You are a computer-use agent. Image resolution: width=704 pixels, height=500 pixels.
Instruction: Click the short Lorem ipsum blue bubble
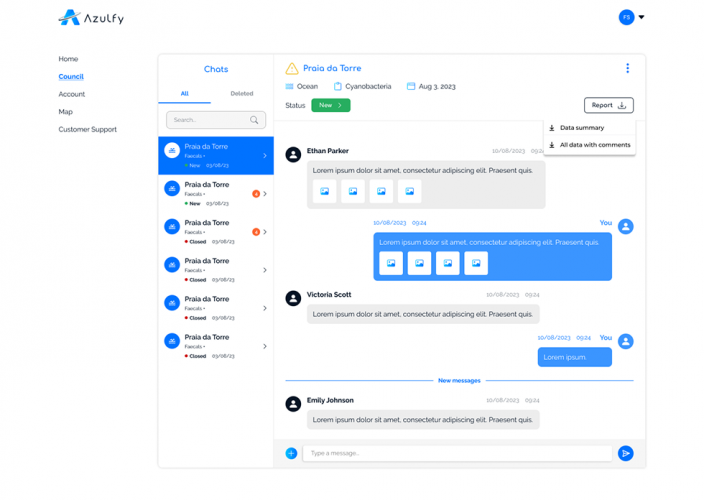[x=575, y=357]
